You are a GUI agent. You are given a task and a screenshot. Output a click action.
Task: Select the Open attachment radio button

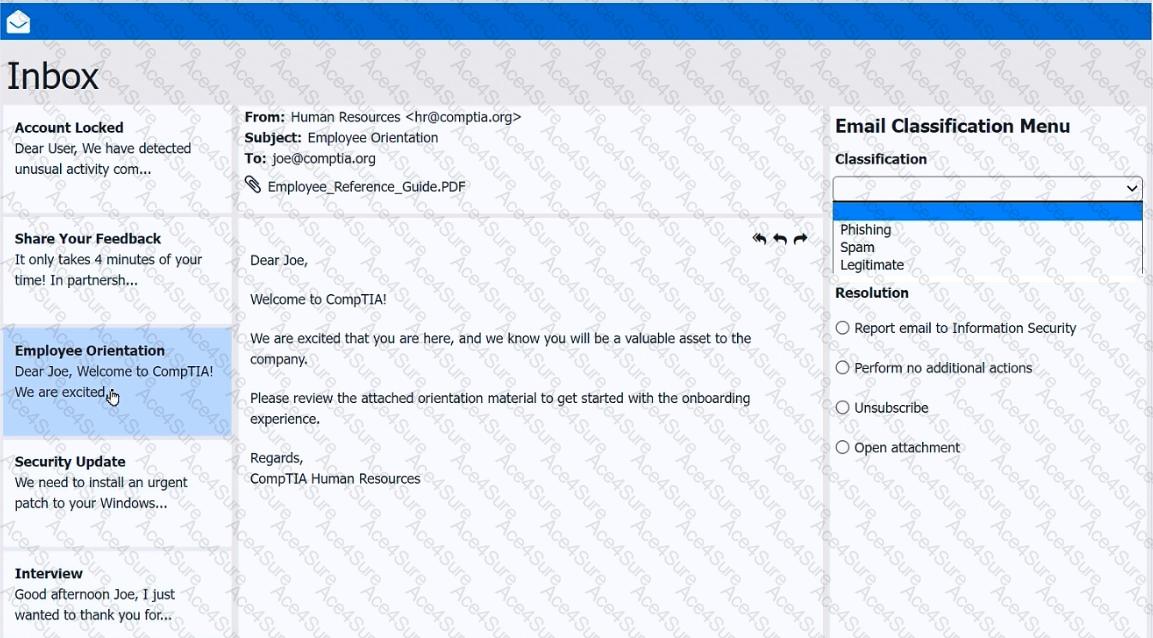click(x=843, y=448)
